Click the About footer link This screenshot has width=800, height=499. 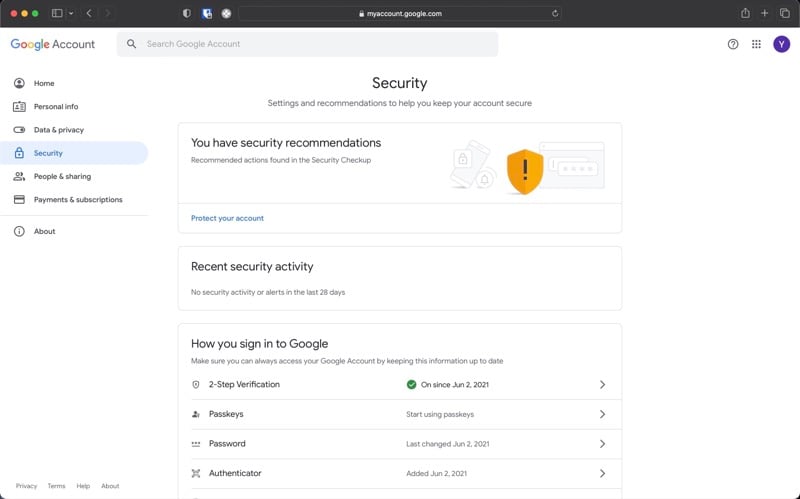coord(110,486)
